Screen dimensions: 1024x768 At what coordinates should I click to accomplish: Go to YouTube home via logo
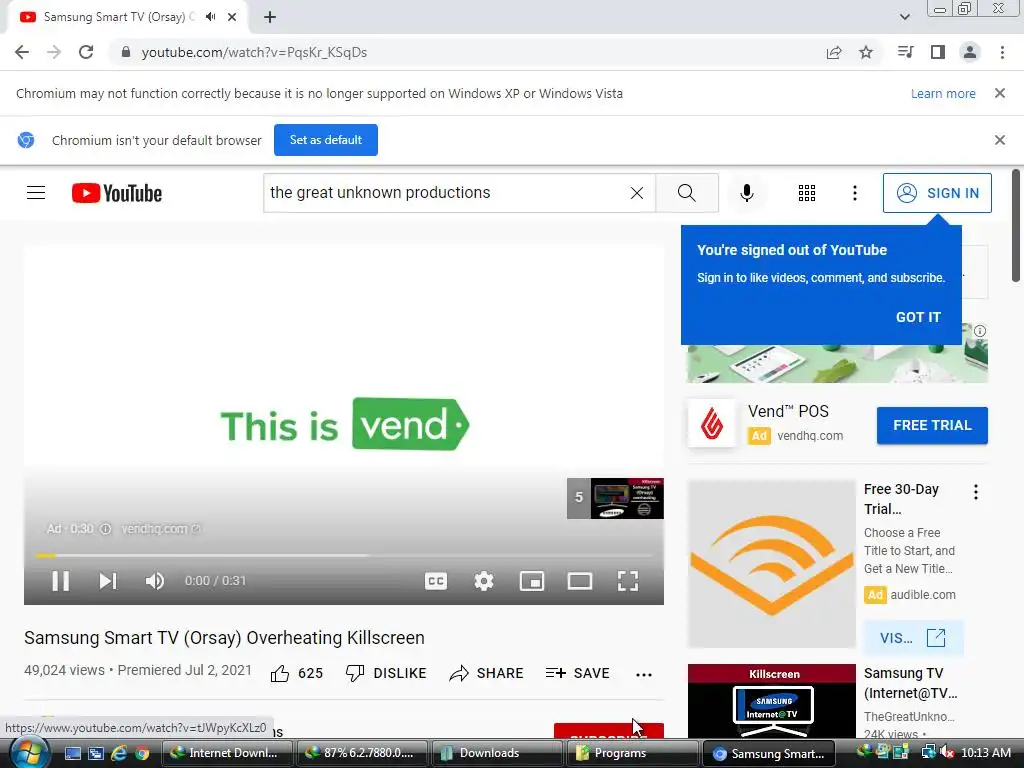(117, 193)
